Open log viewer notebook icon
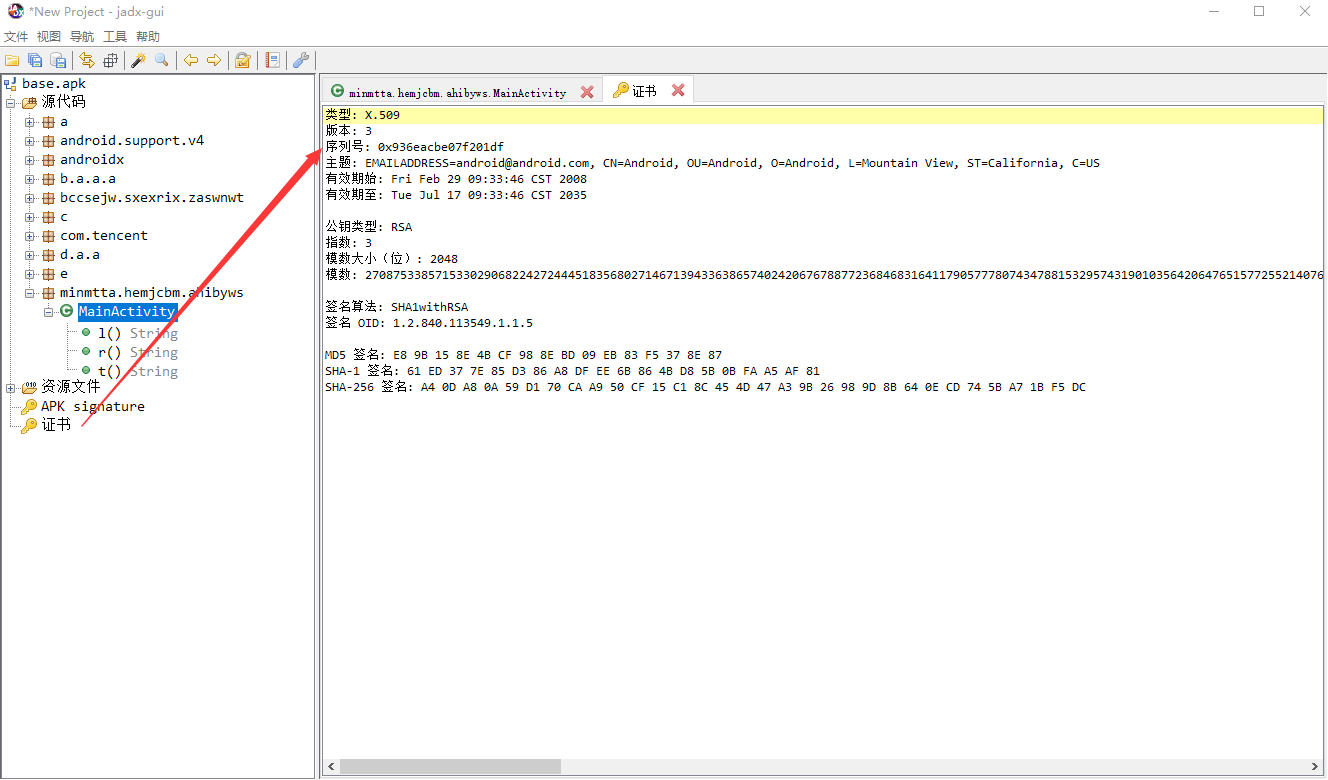Image resolution: width=1328 pixels, height=780 pixels. click(272, 60)
